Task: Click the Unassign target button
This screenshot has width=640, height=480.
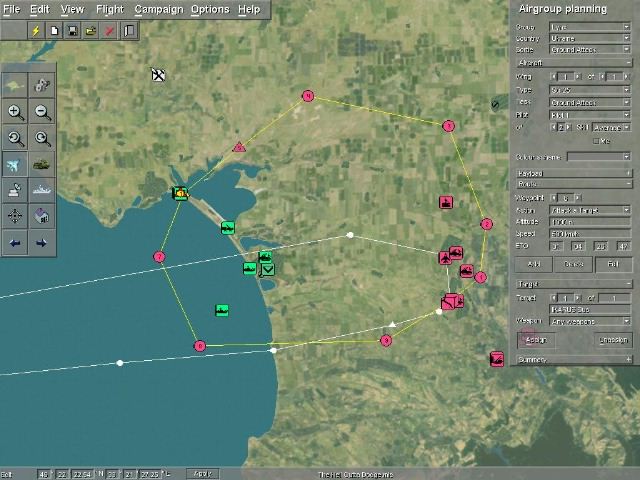Action: (x=612, y=340)
